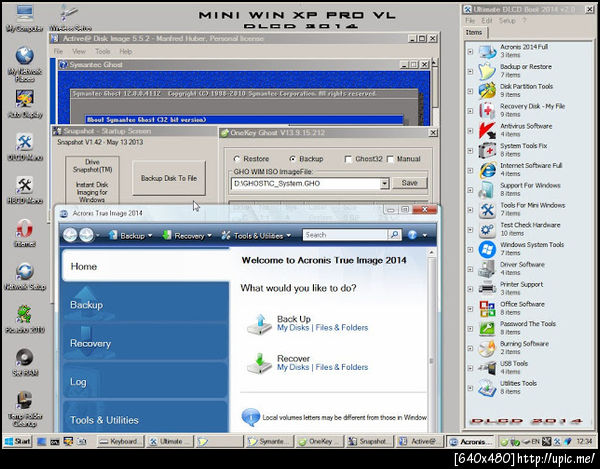Enable the Manual checkbox in OneKey Ghost
Image resolution: width=600 pixels, height=469 pixels.
pos(390,159)
